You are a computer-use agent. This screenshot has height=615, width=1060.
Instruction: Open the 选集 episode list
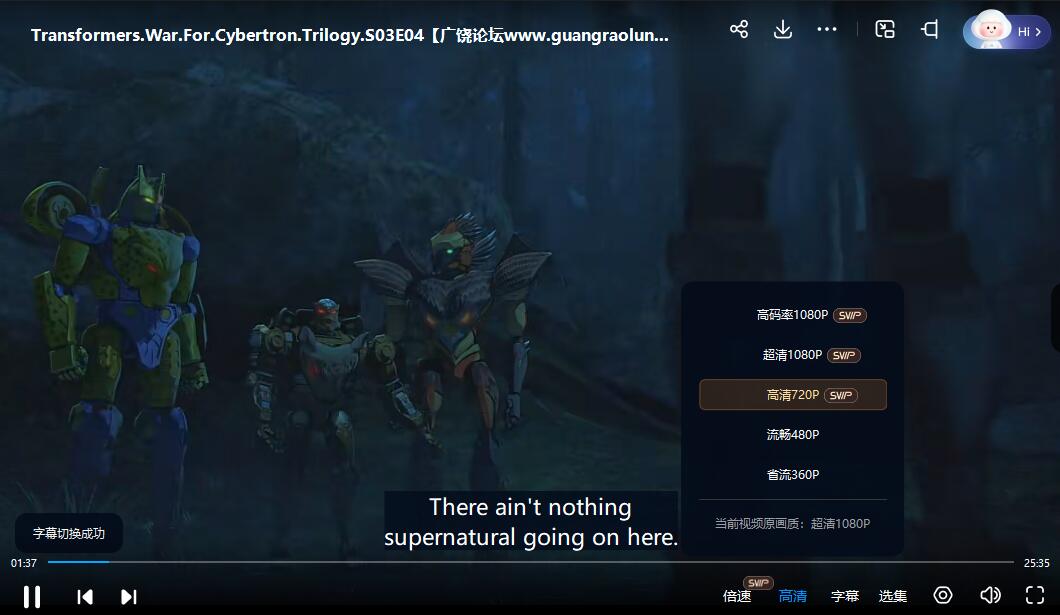pos(893,596)
